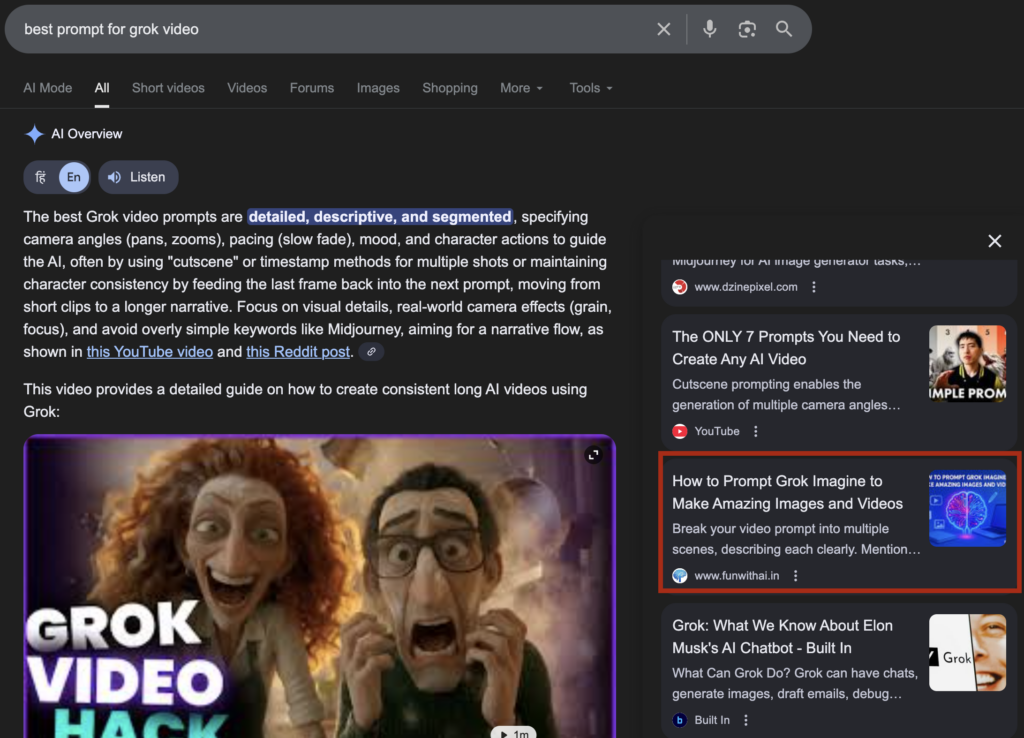Click the AI Overview sparkle icon

tap(34, 133)
